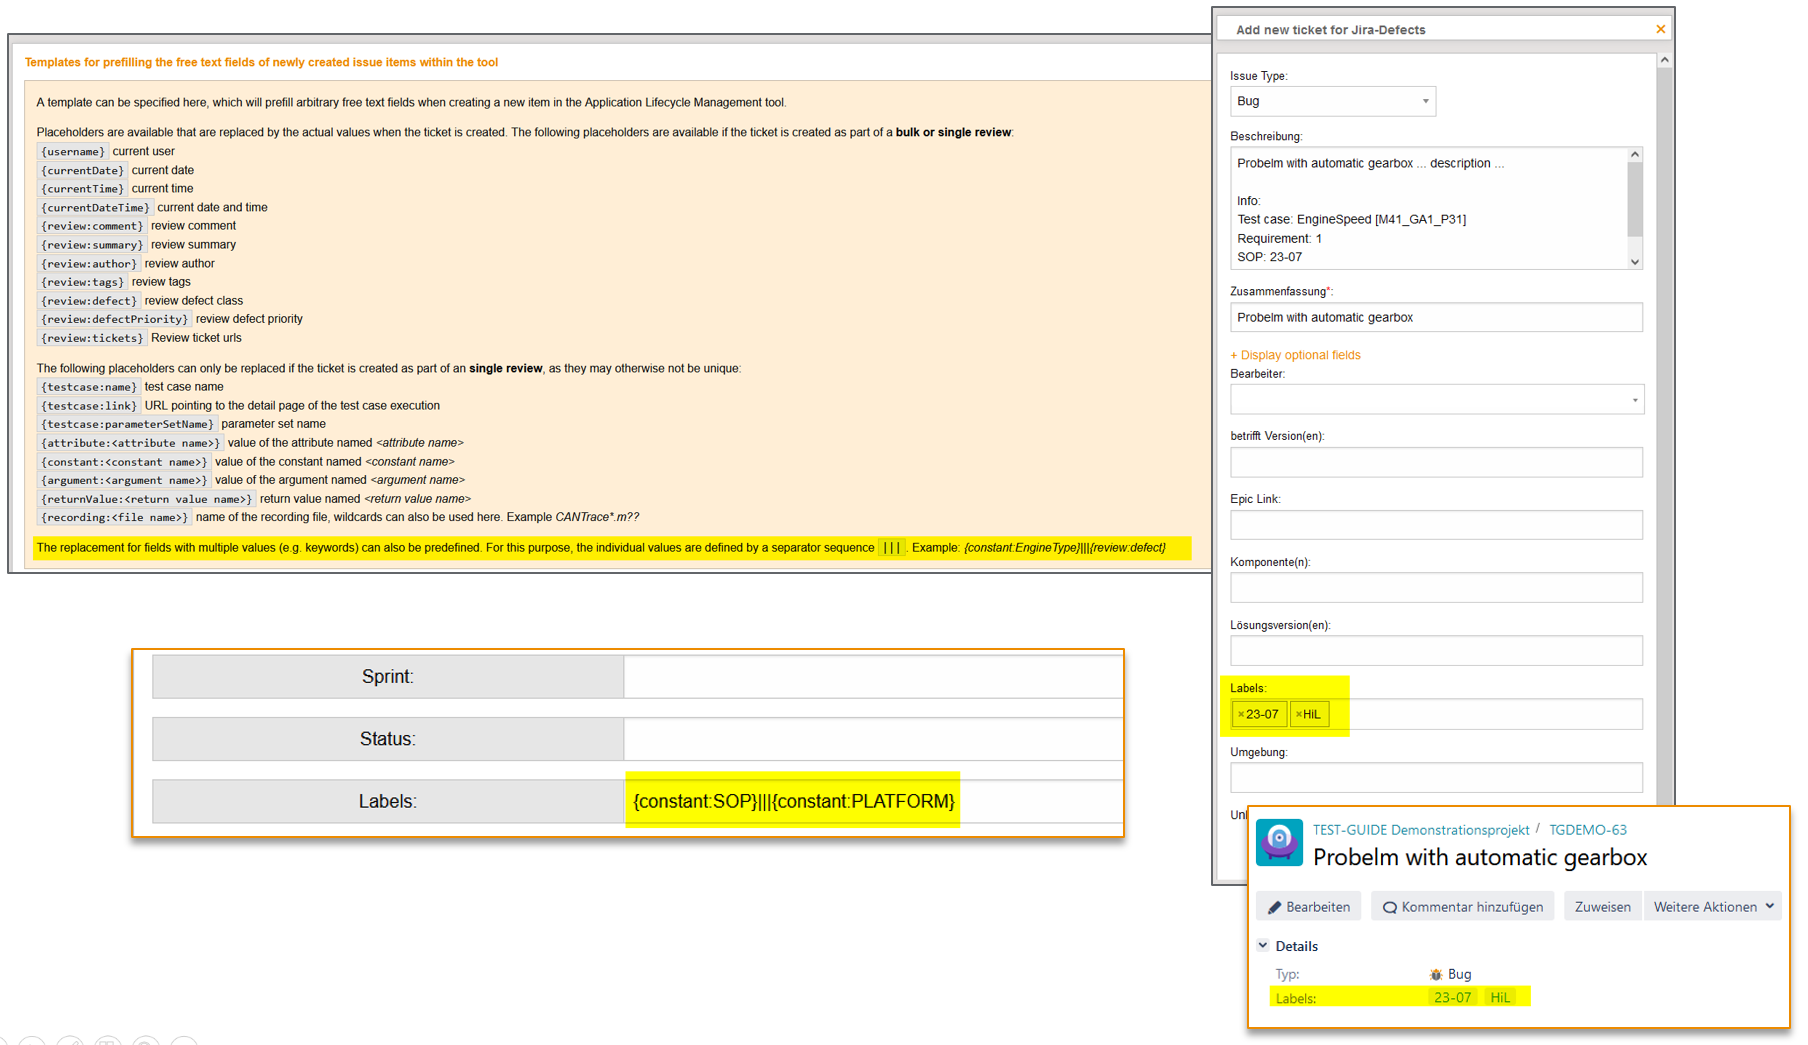This screenshot has width=1808, height=1045.
Task: Expand the Weitere Aktionen menu
Action: pos(1713,906)
